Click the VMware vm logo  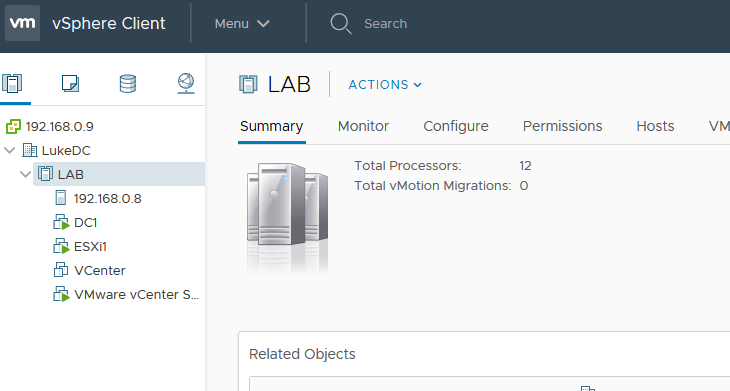tap(22, 23)
